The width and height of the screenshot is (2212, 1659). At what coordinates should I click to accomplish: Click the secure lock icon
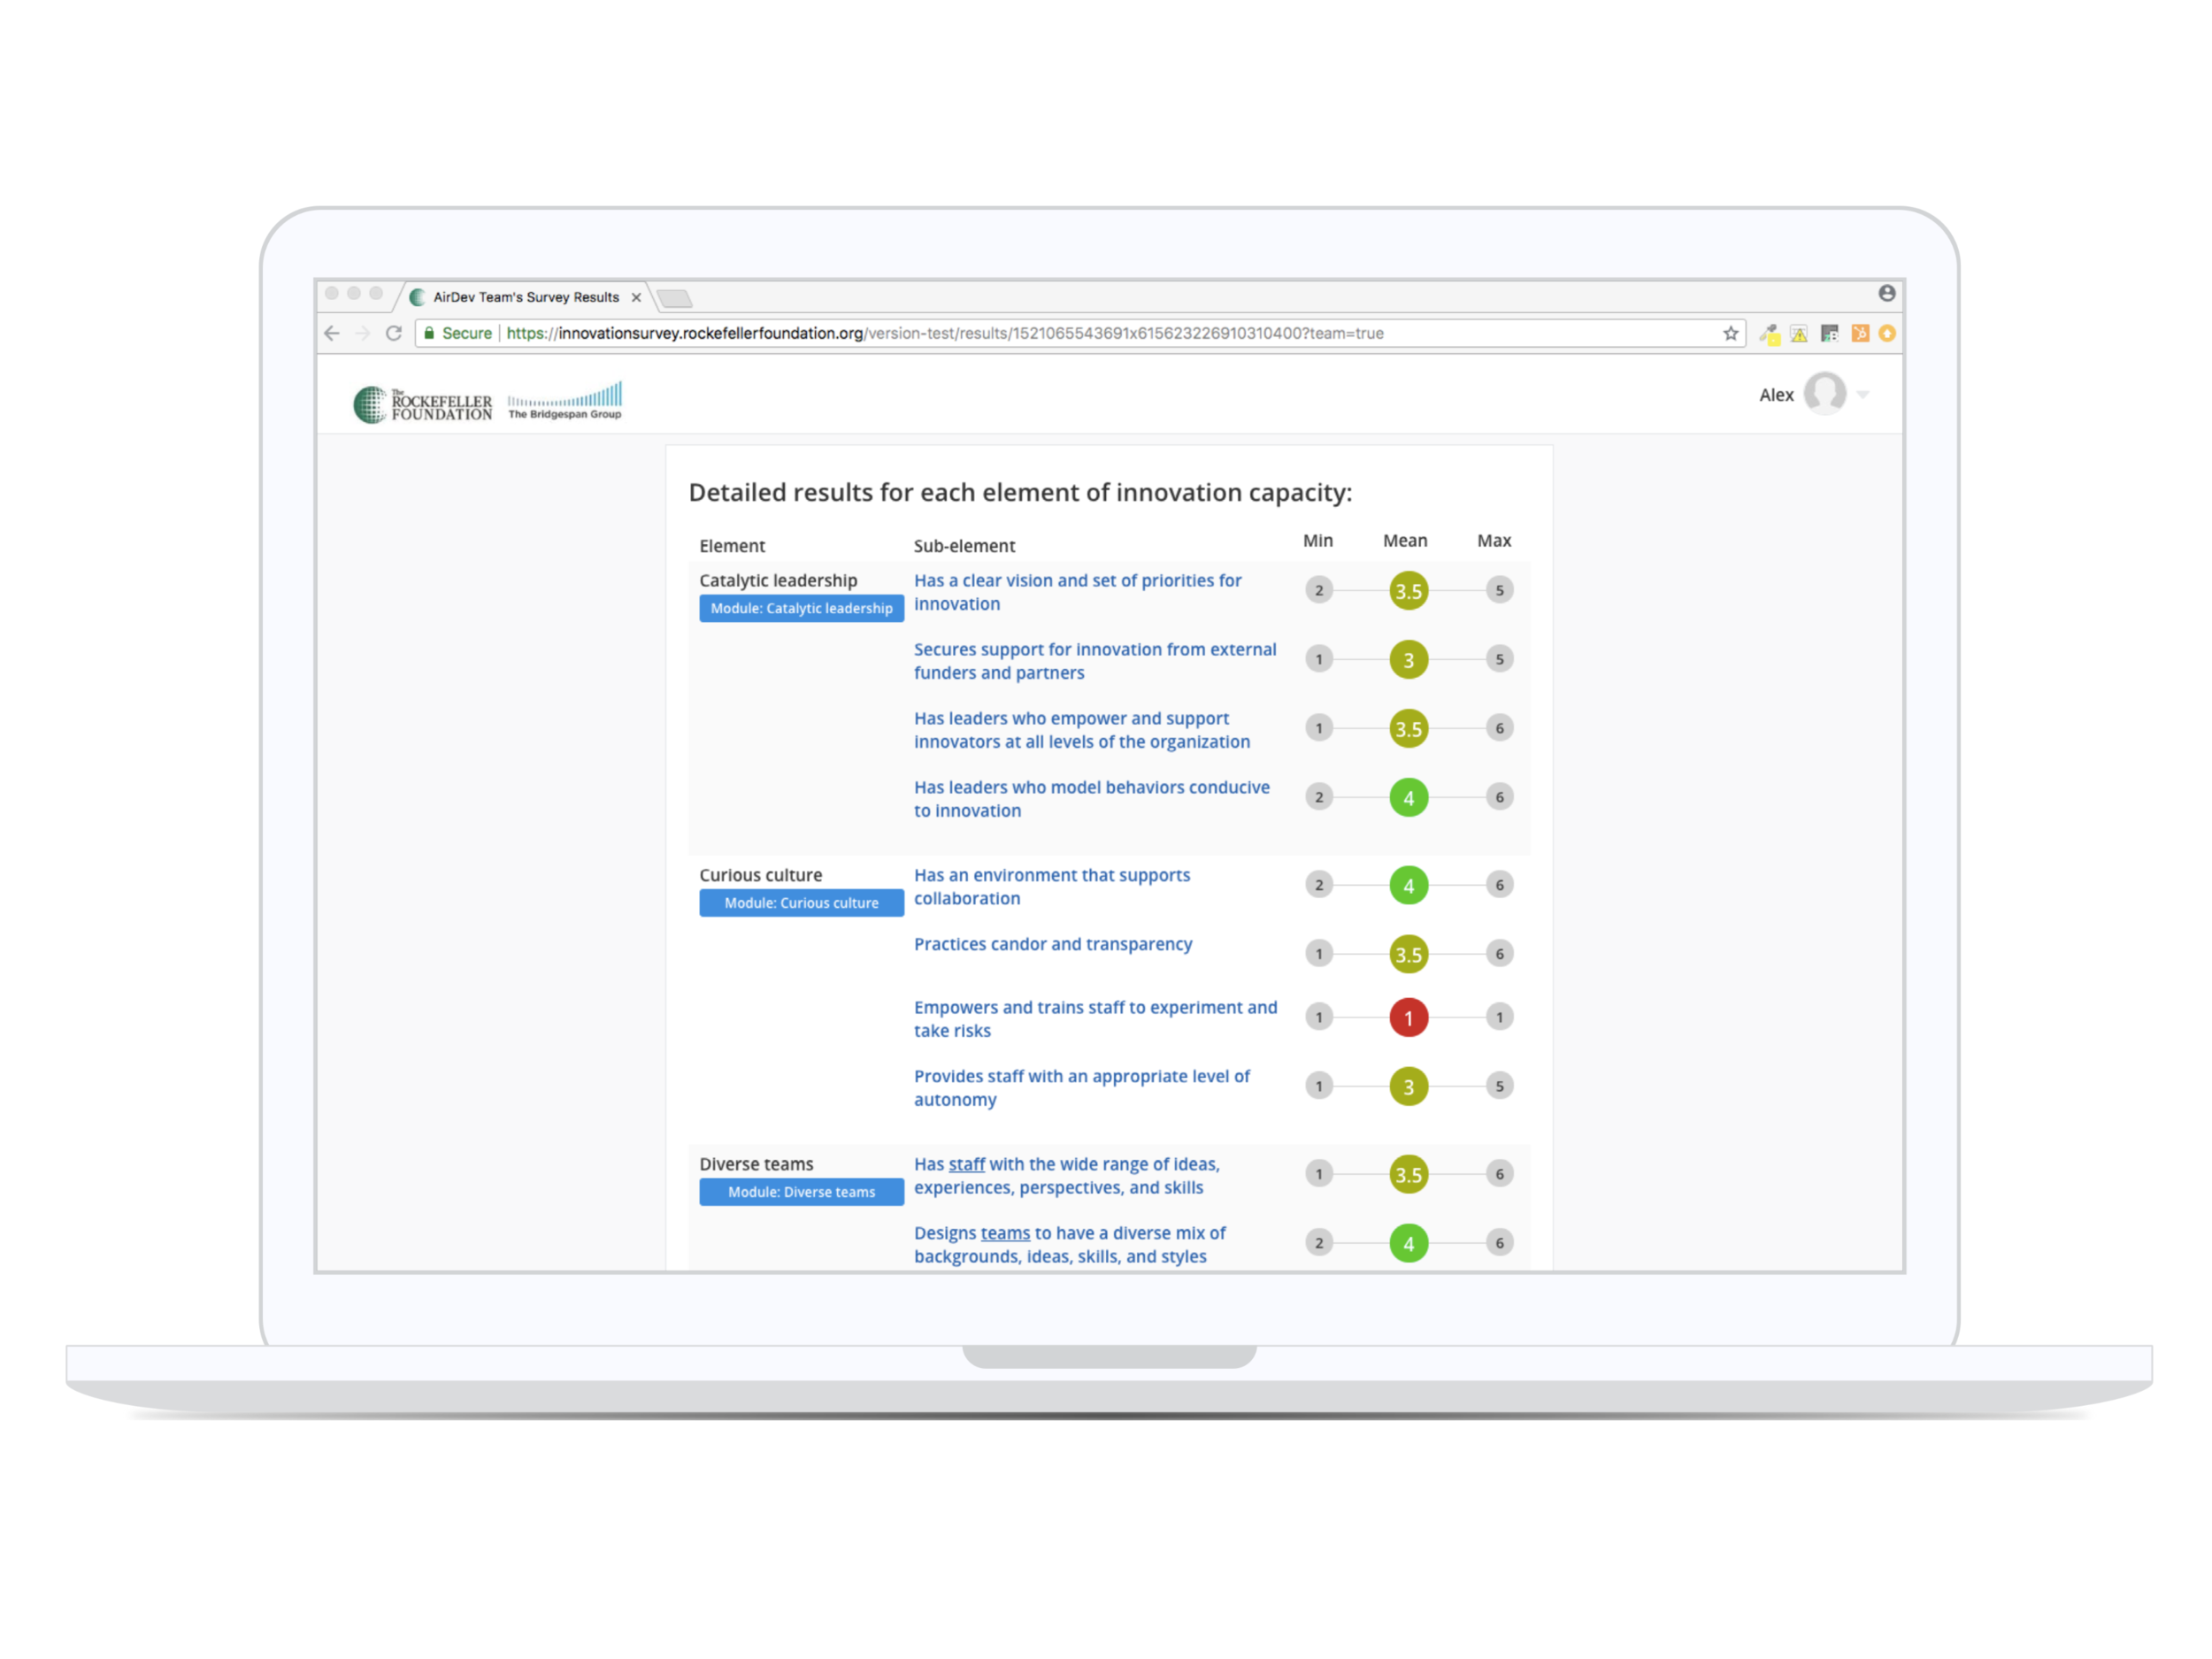(x=429, y=333)
